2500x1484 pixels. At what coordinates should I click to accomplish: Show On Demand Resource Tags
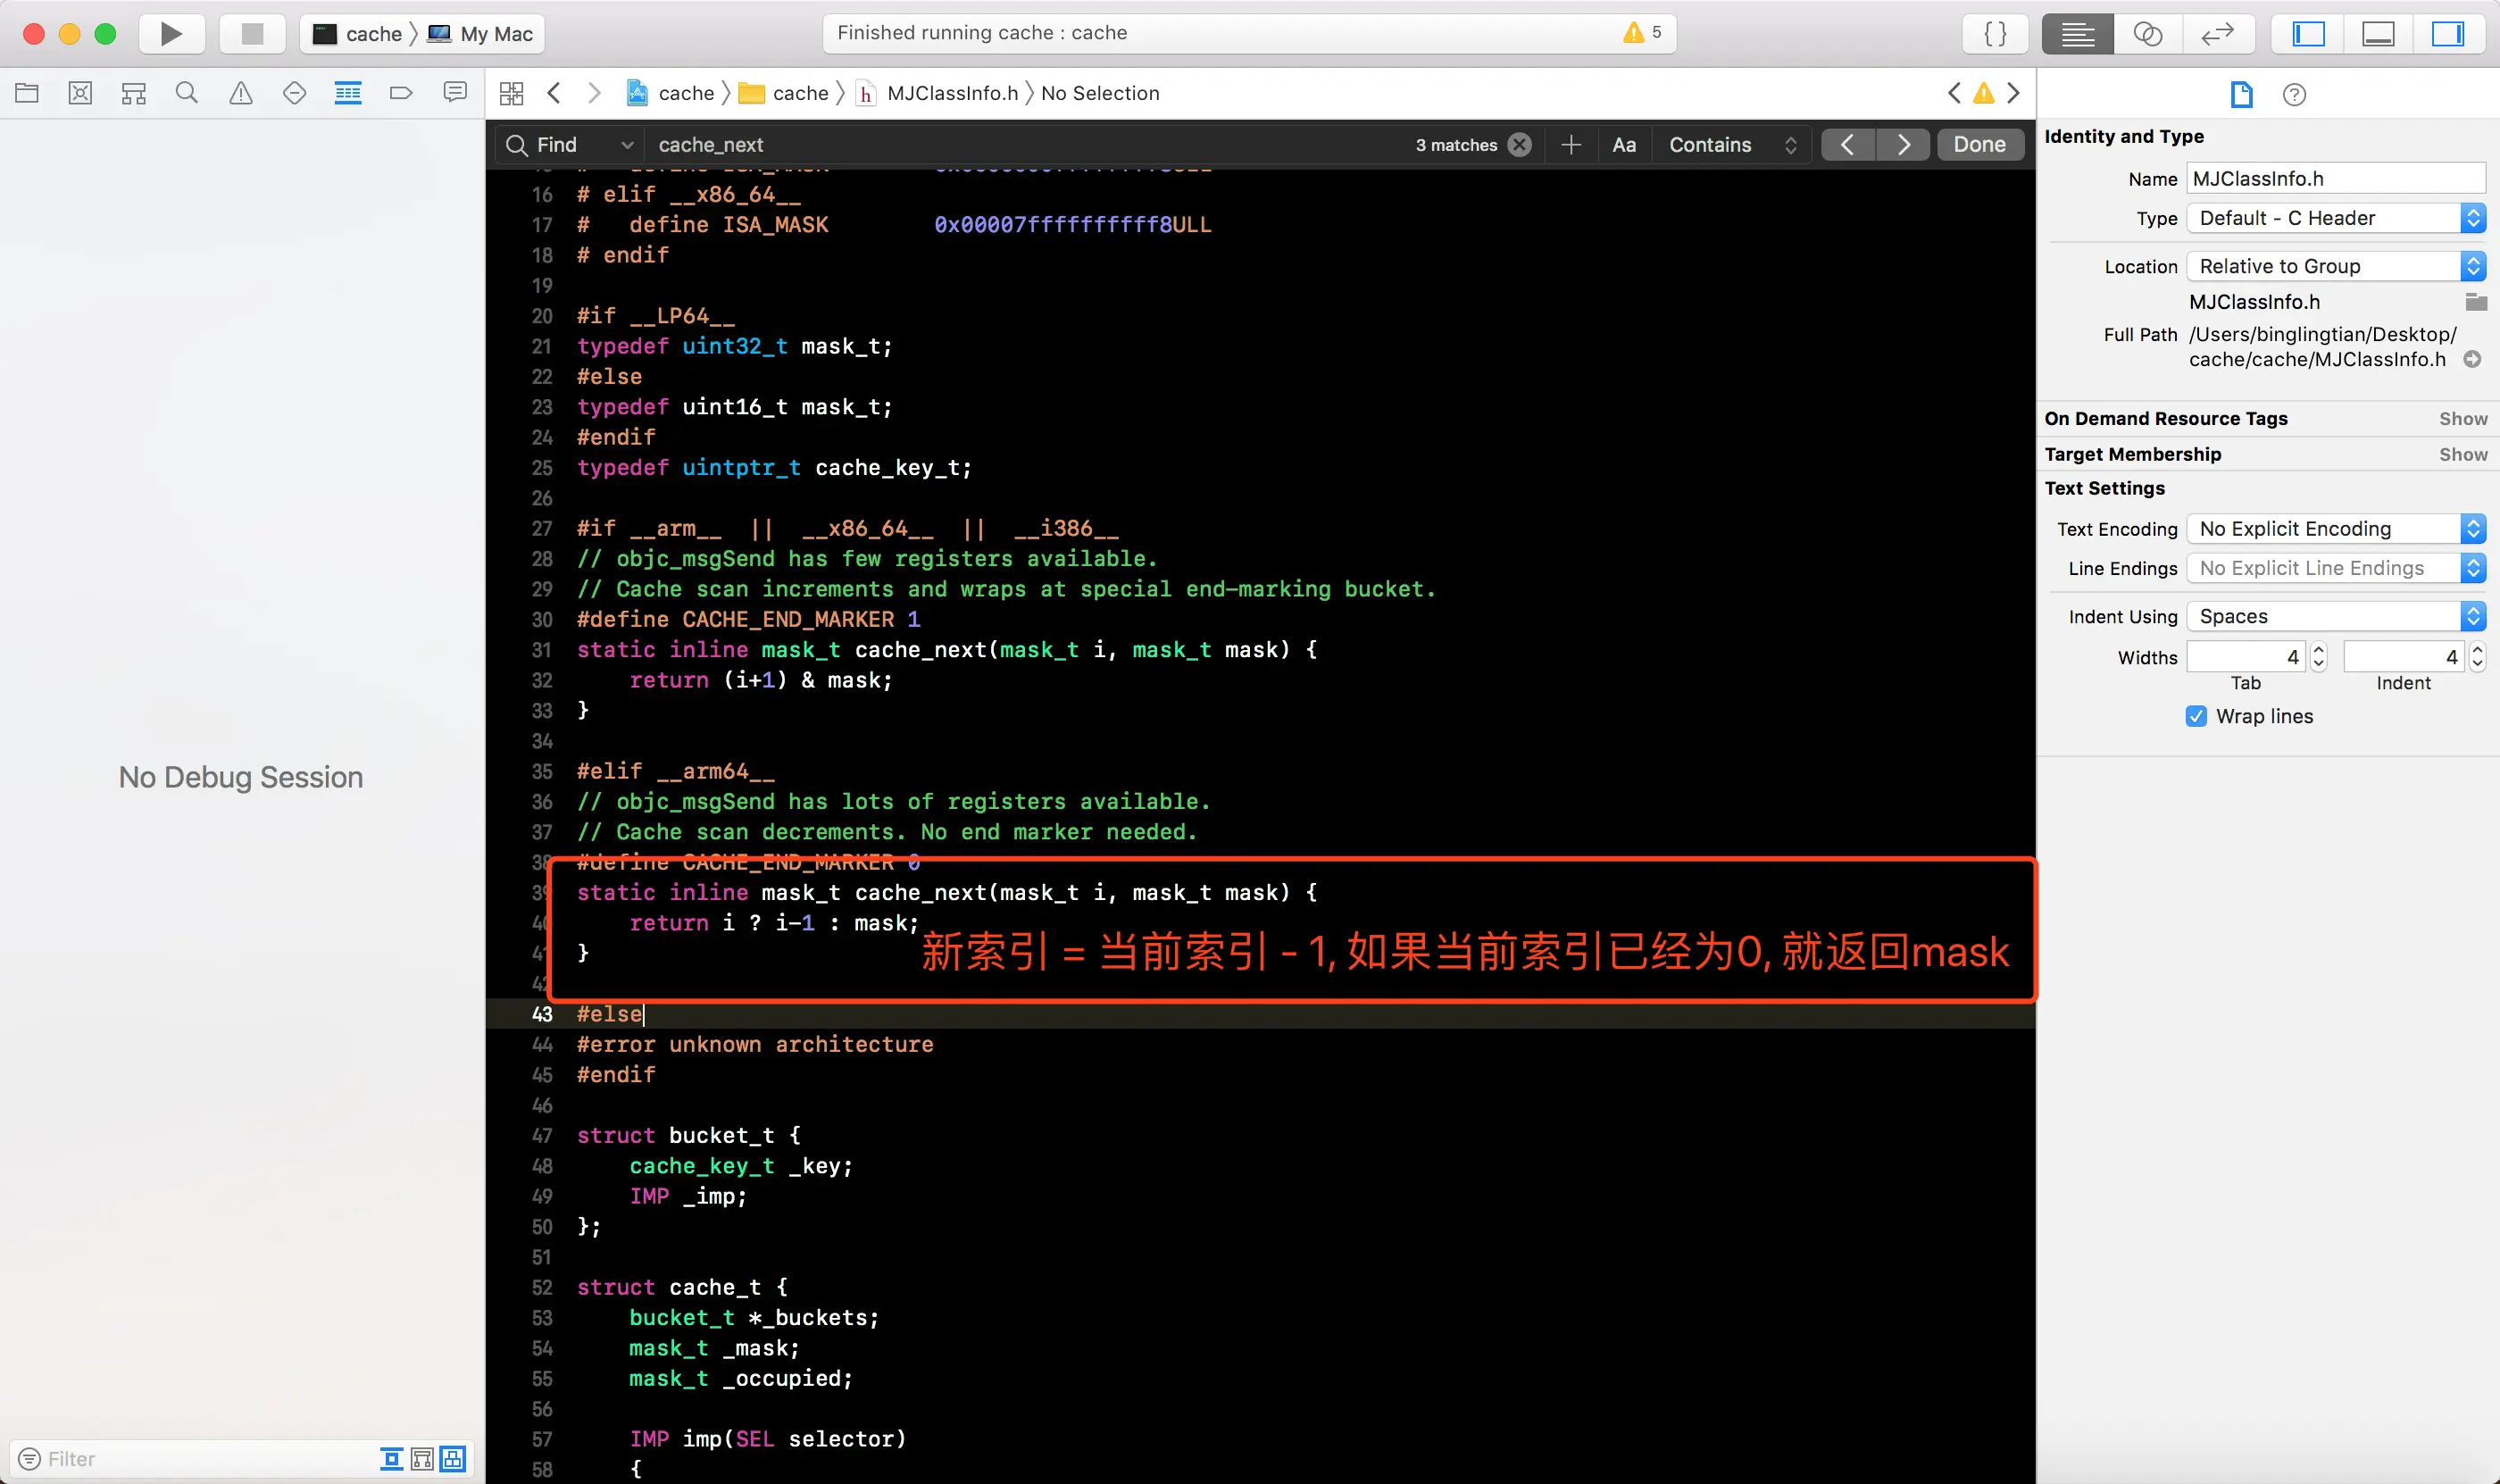coord(2462,418)
